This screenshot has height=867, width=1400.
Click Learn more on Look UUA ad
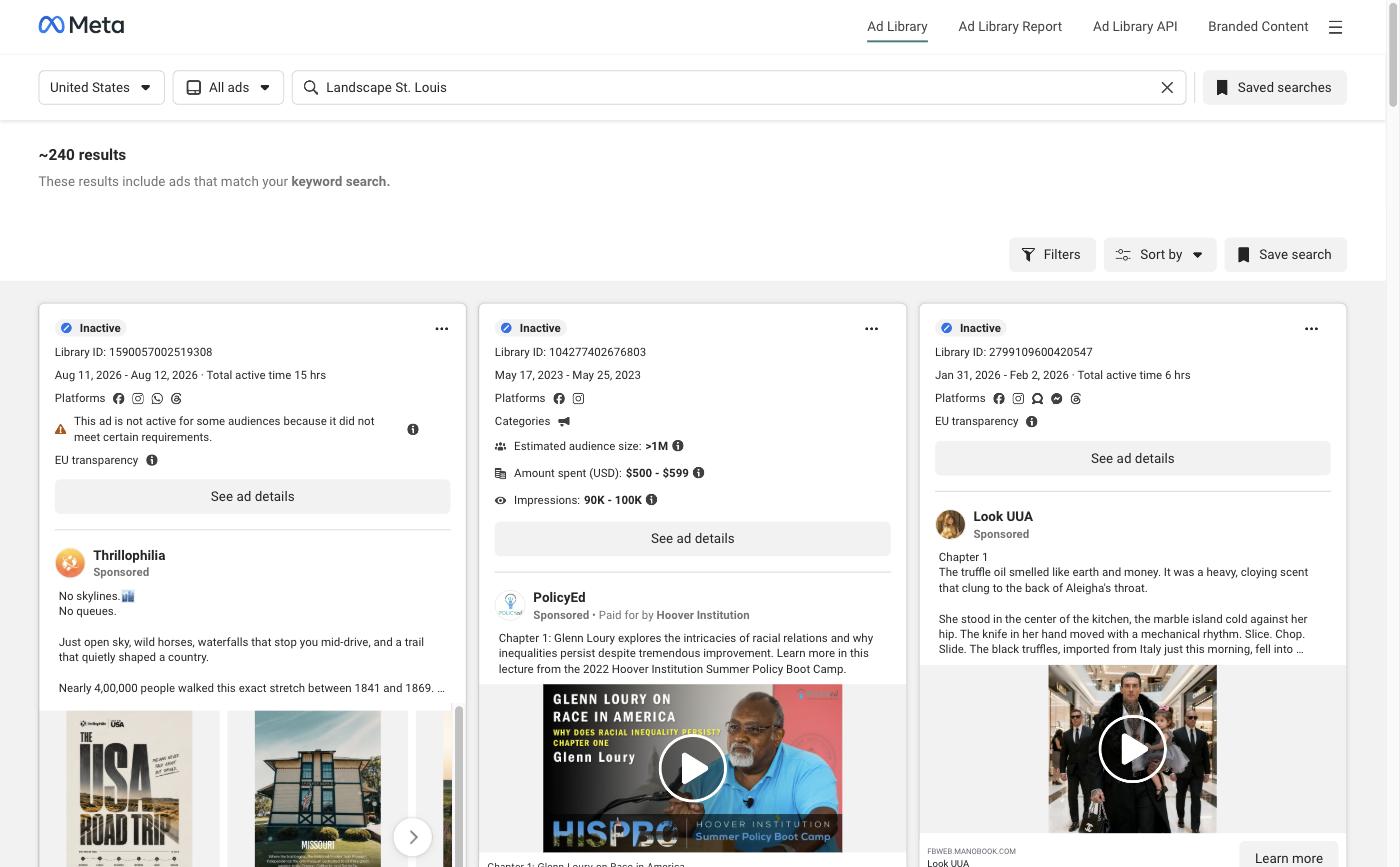point(1288,857)
